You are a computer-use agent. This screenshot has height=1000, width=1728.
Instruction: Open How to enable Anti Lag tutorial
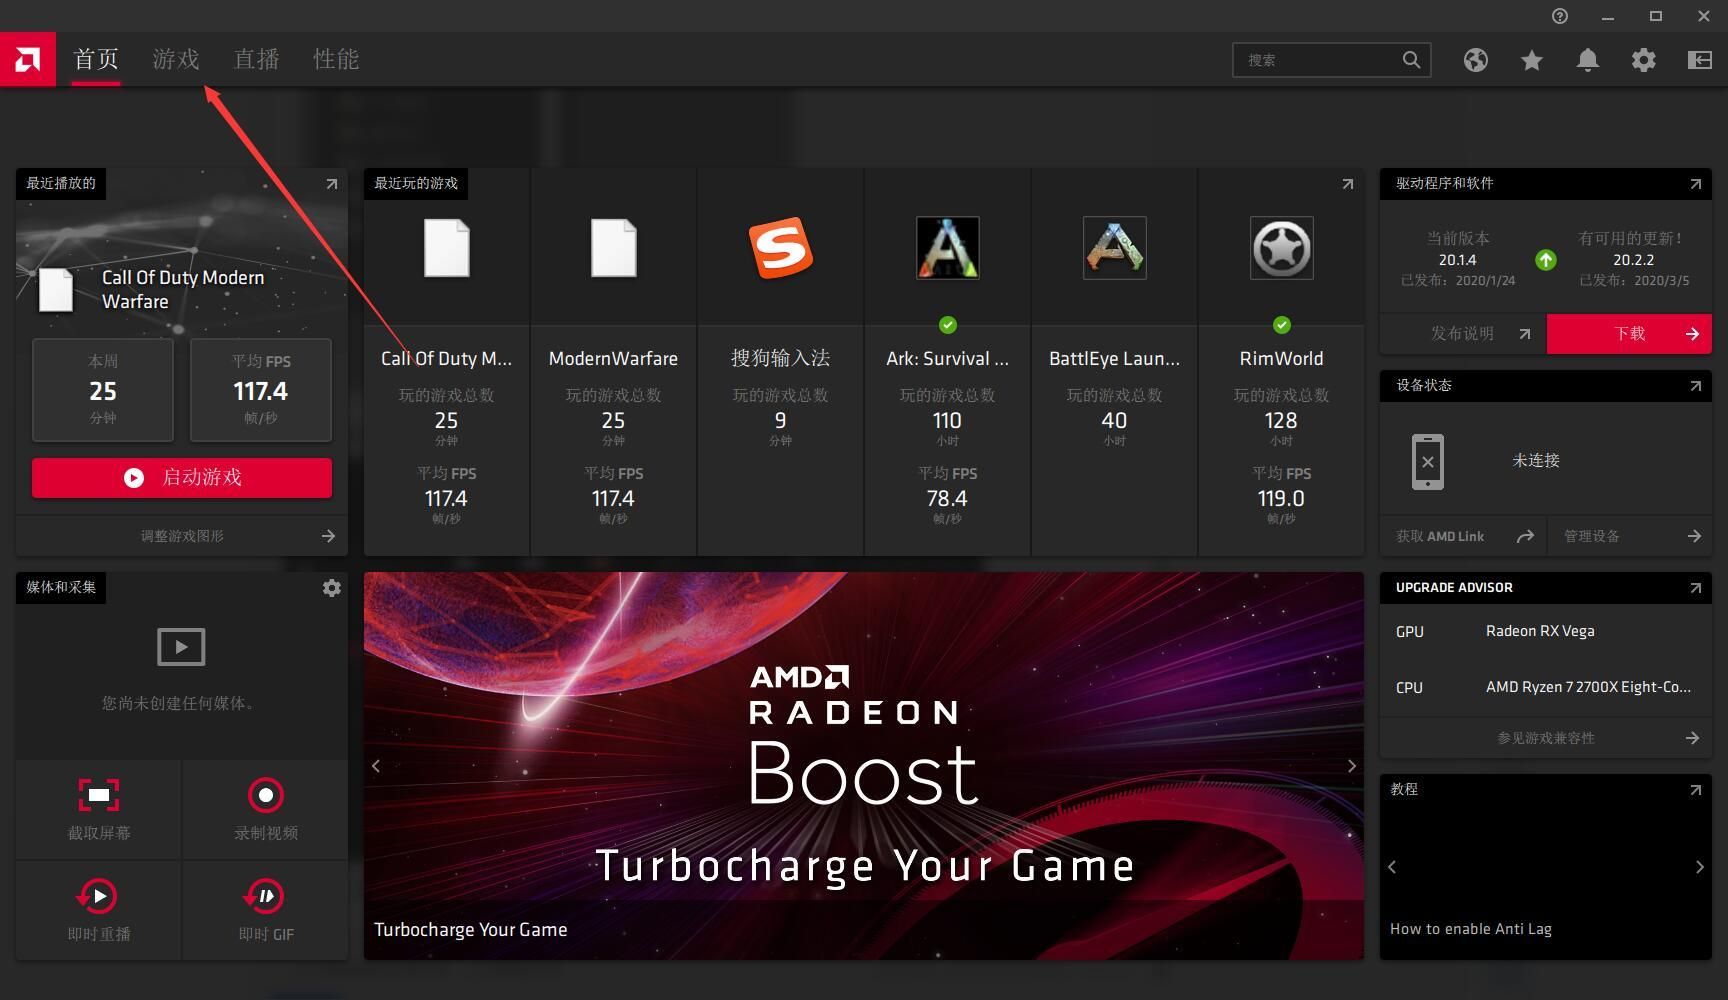1470,929
